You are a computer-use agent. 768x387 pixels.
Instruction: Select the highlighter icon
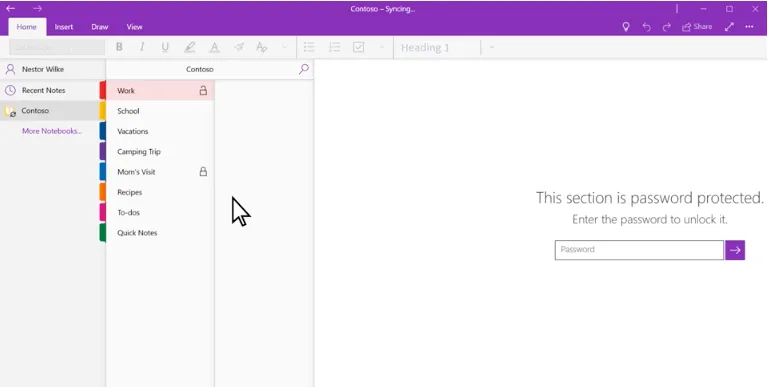(x=190, y=47)
